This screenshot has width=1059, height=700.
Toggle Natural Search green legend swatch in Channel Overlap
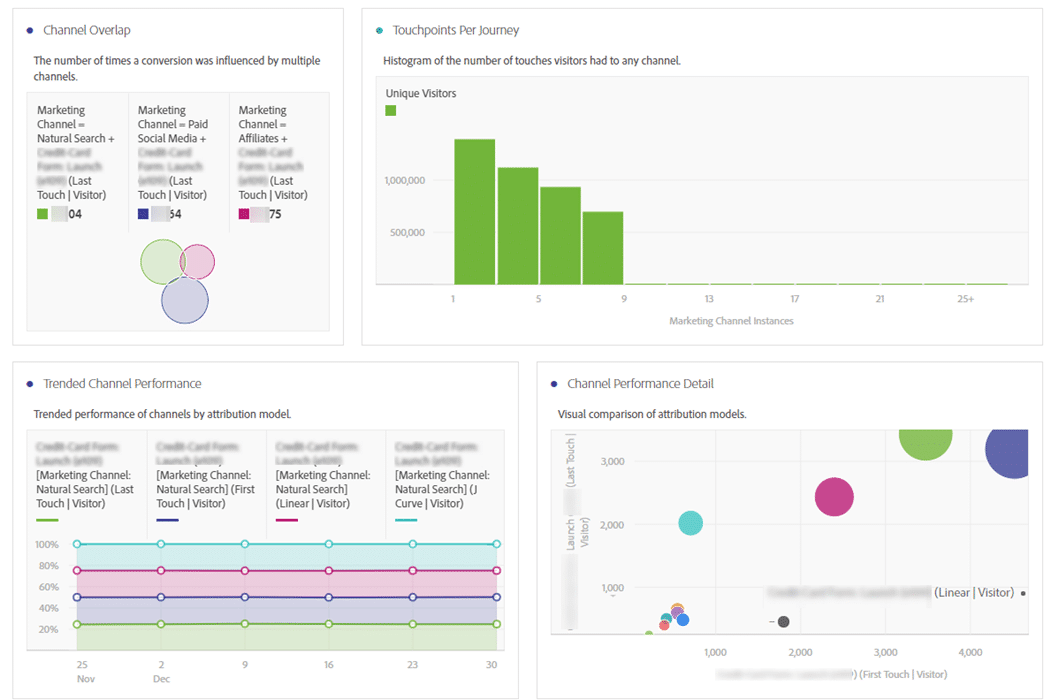click(x=42, y=214)
